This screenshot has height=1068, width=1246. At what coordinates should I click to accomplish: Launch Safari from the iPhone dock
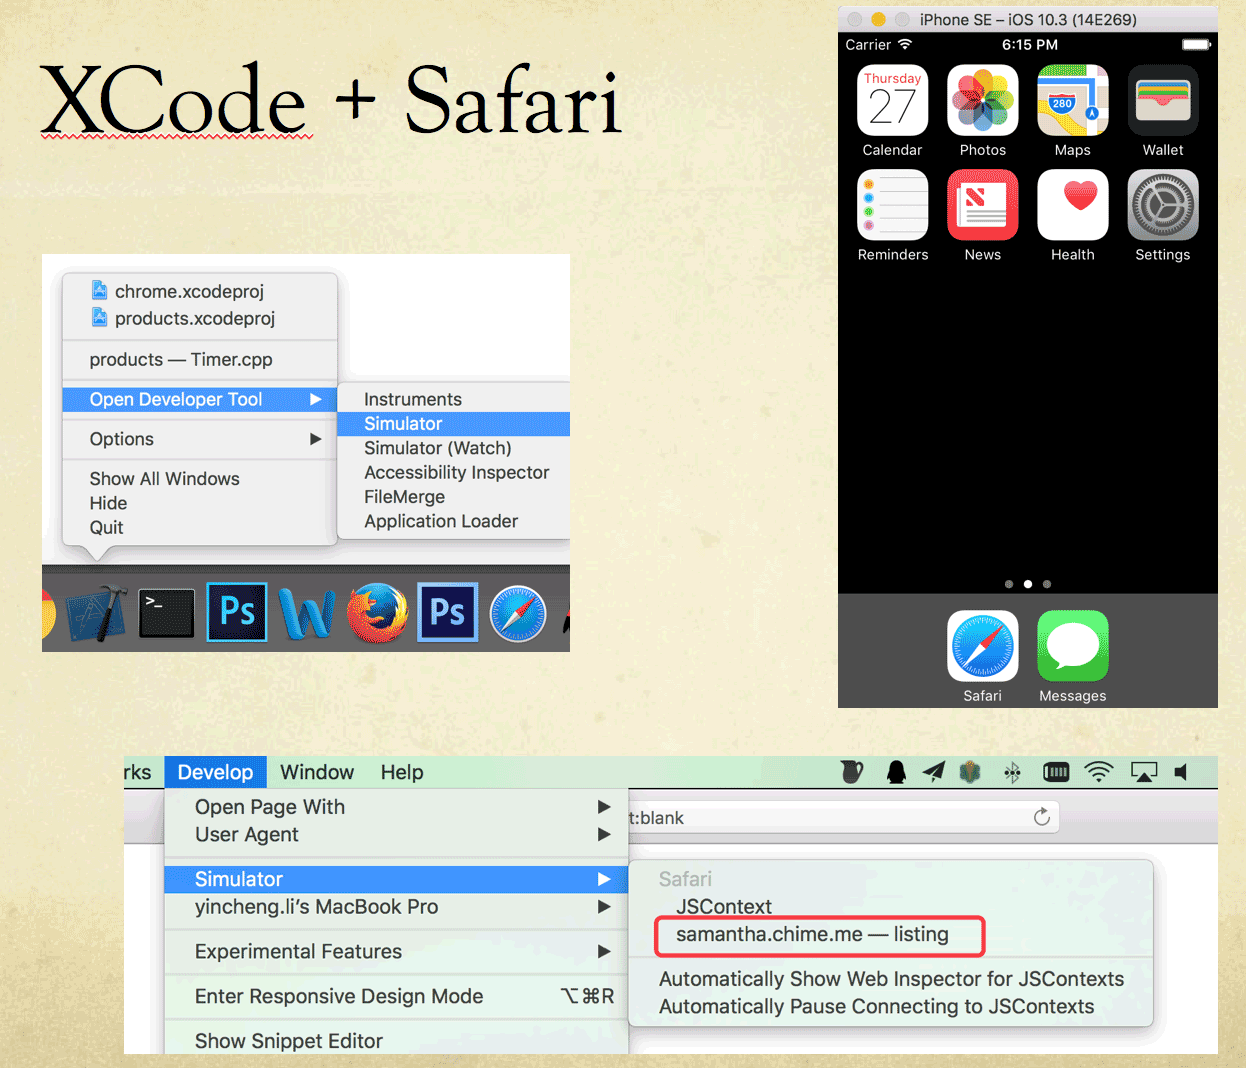coord(982,646)
